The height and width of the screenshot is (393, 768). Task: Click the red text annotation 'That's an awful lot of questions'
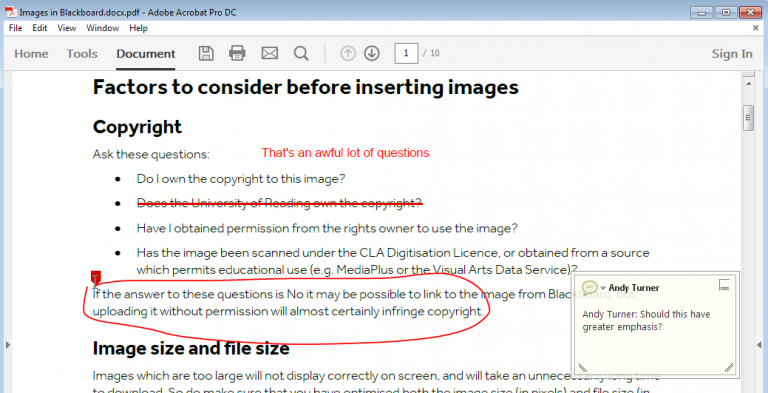tap(345, 153)
